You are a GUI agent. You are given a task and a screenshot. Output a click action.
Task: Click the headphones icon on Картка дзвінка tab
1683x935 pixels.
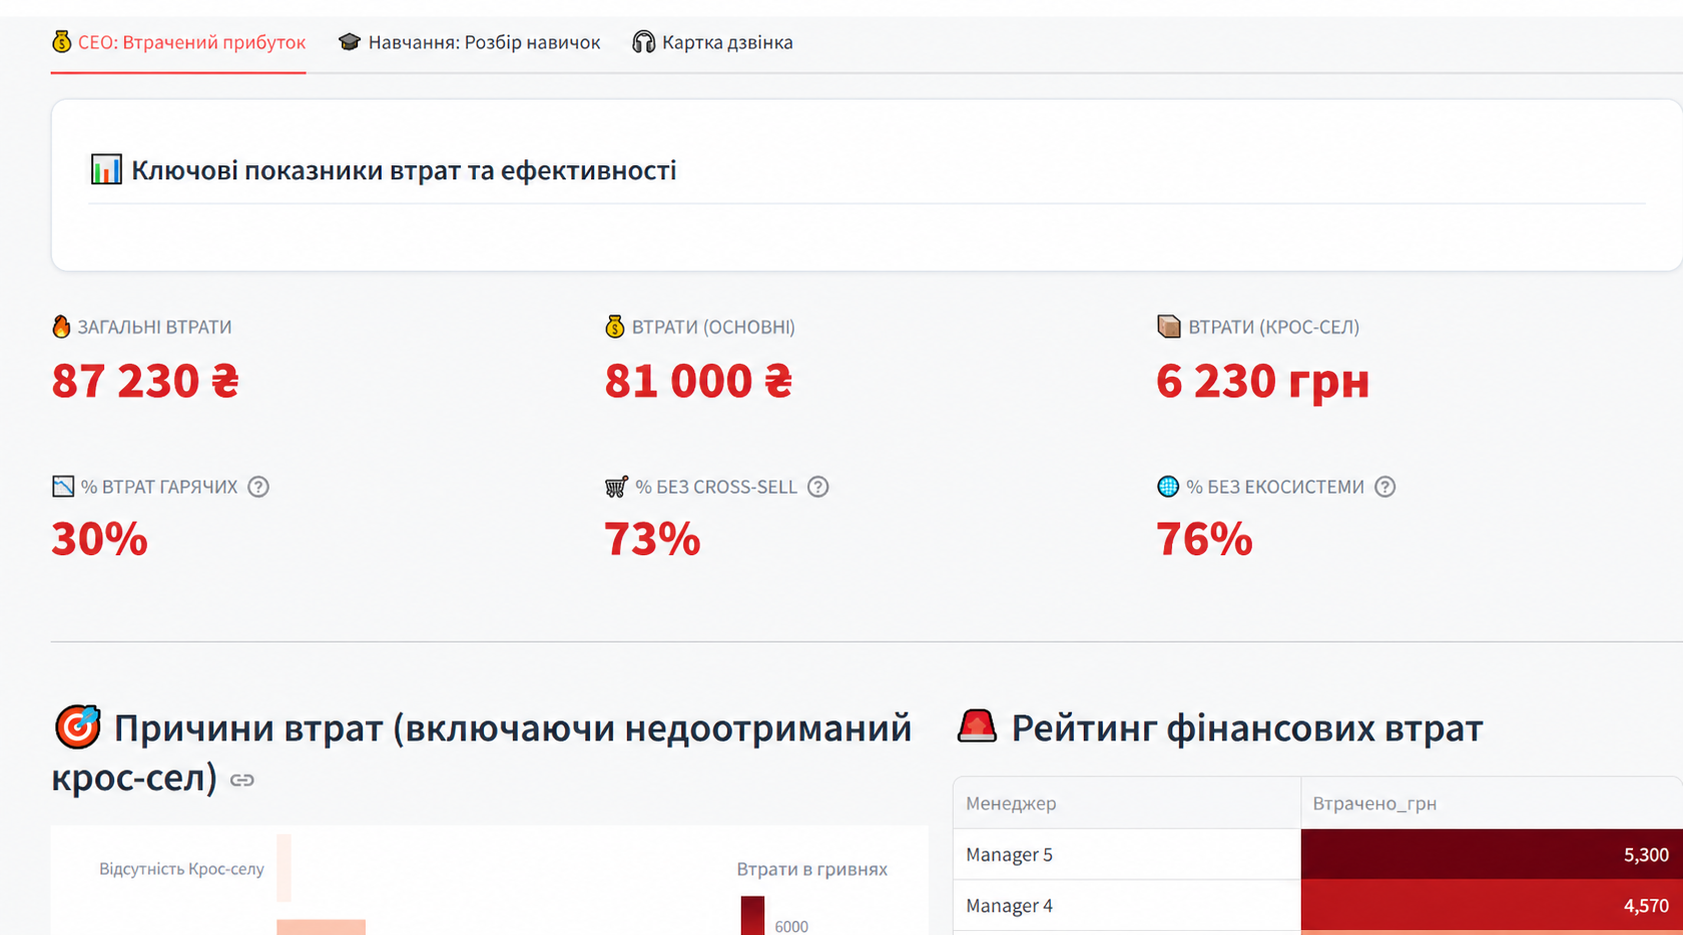coord(640,42)
